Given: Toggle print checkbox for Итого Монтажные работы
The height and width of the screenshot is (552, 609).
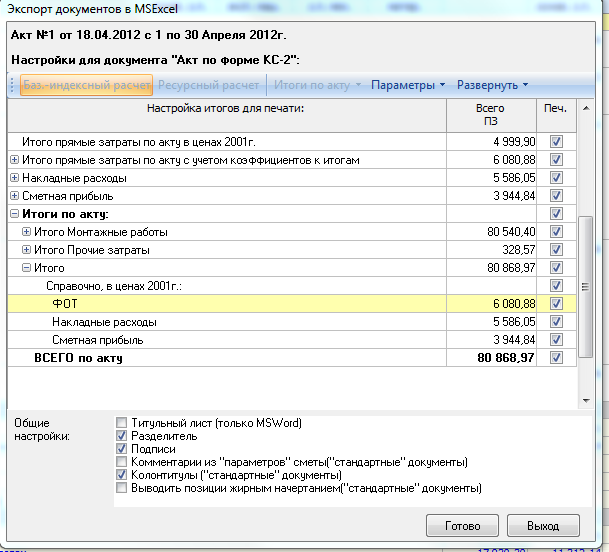Looking at the screenshot, I should [x=556, y=232].
